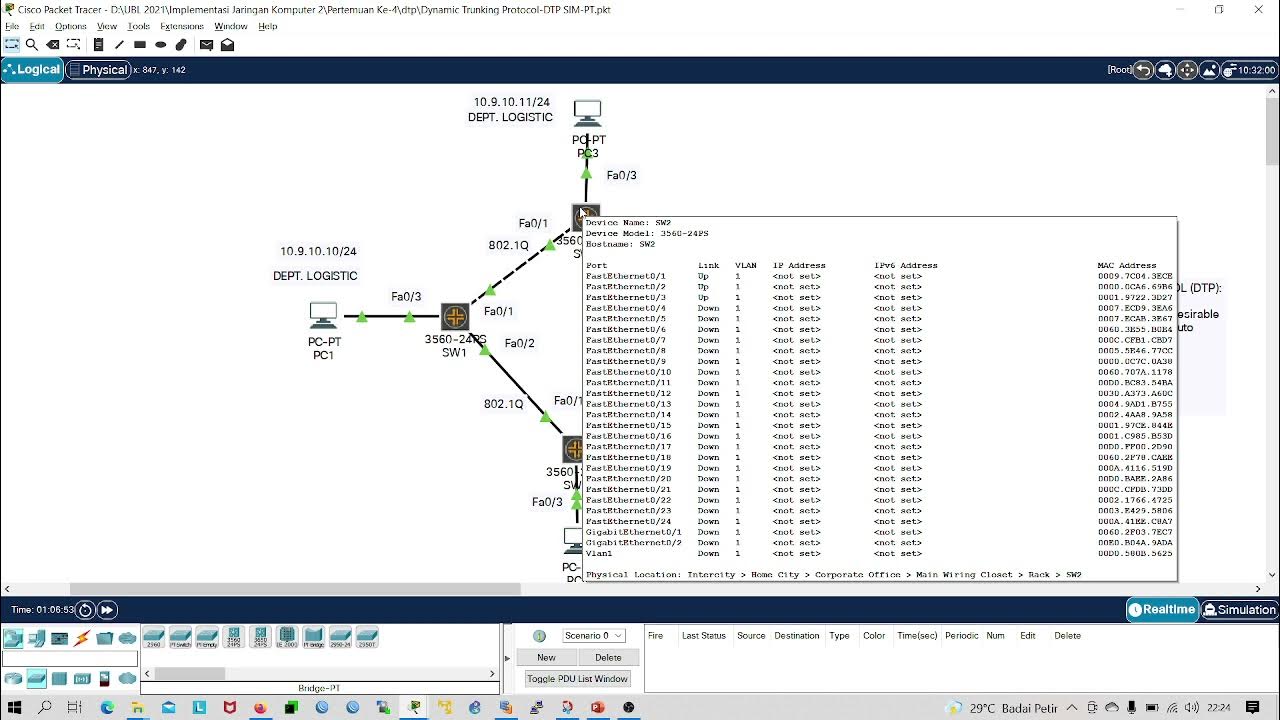Screen dimensions: 1280x720
Task: Switch to Realtime mode
Action: click(1162, 610)
